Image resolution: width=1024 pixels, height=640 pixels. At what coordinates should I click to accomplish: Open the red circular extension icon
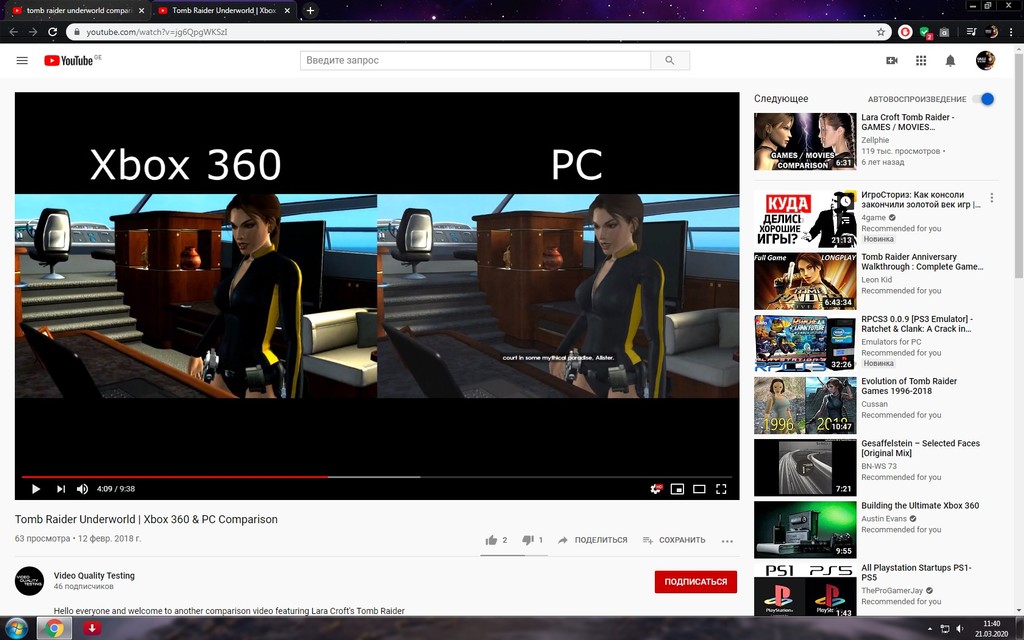[x=904, y=31]
